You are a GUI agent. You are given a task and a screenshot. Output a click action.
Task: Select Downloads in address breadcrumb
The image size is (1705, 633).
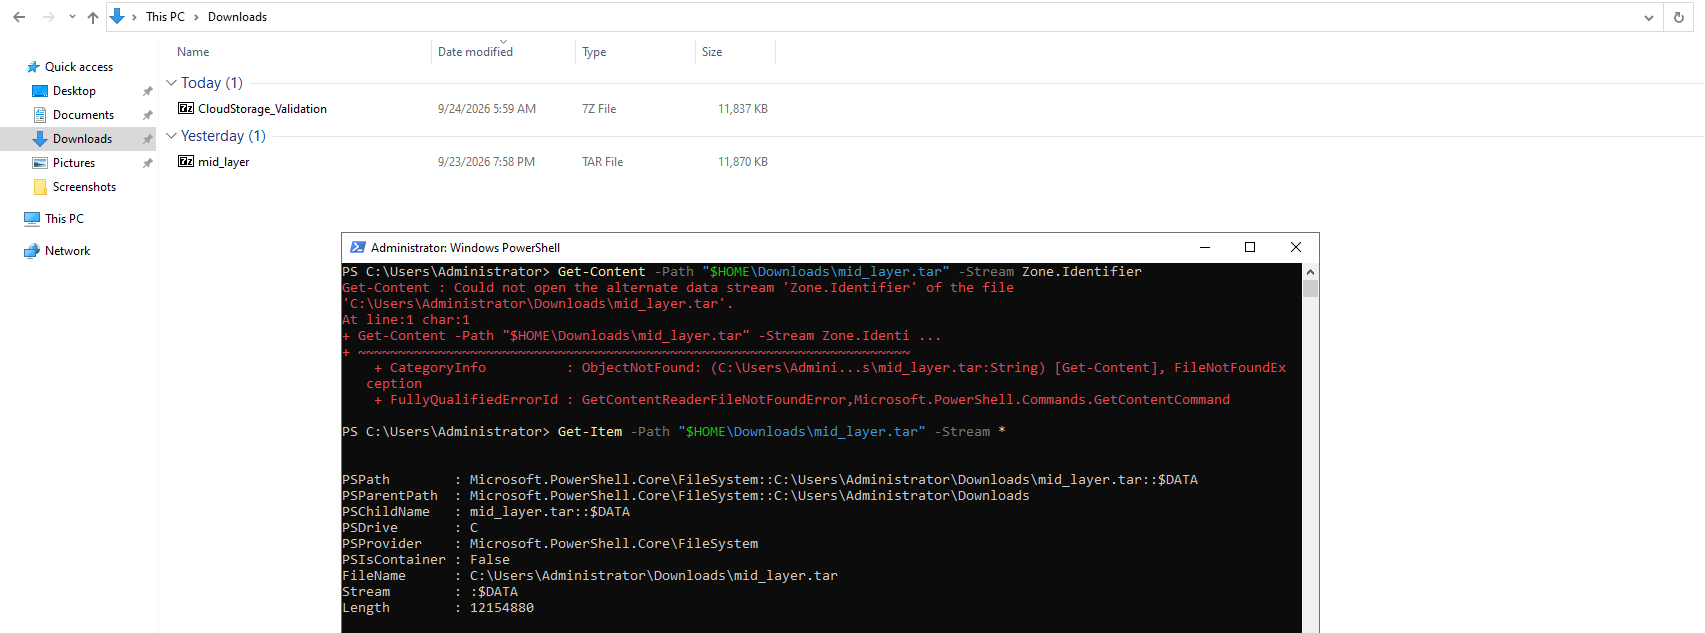click(x=237, y=17)
